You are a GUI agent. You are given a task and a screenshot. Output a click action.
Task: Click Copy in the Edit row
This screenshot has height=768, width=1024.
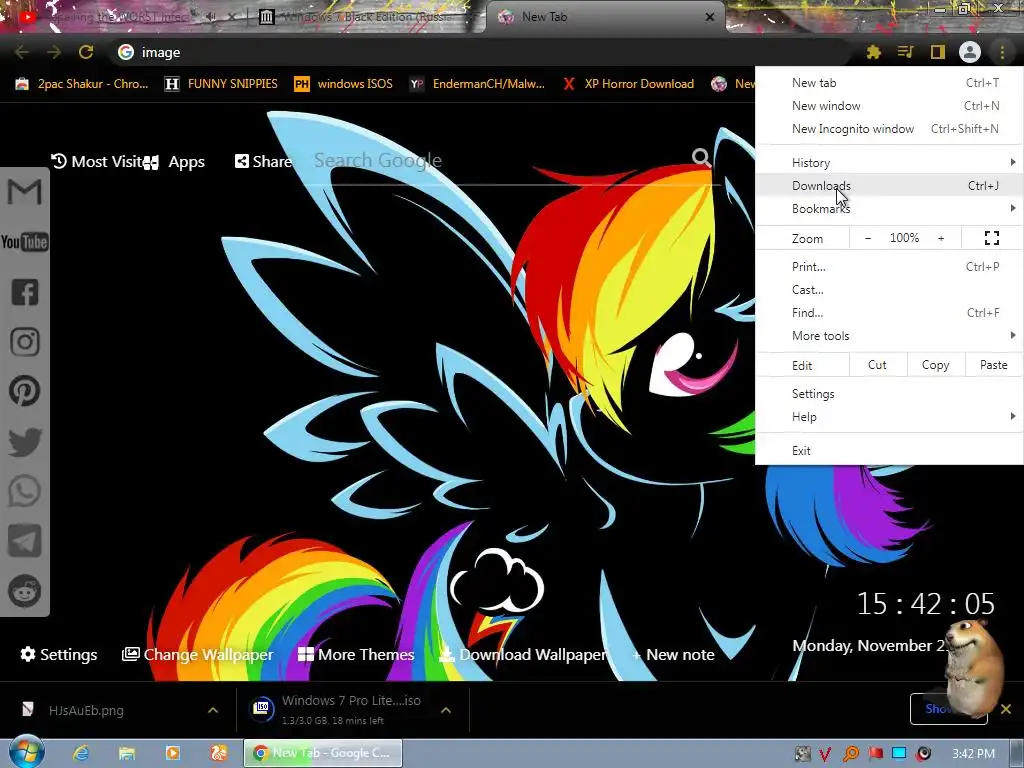coord(936,365)
